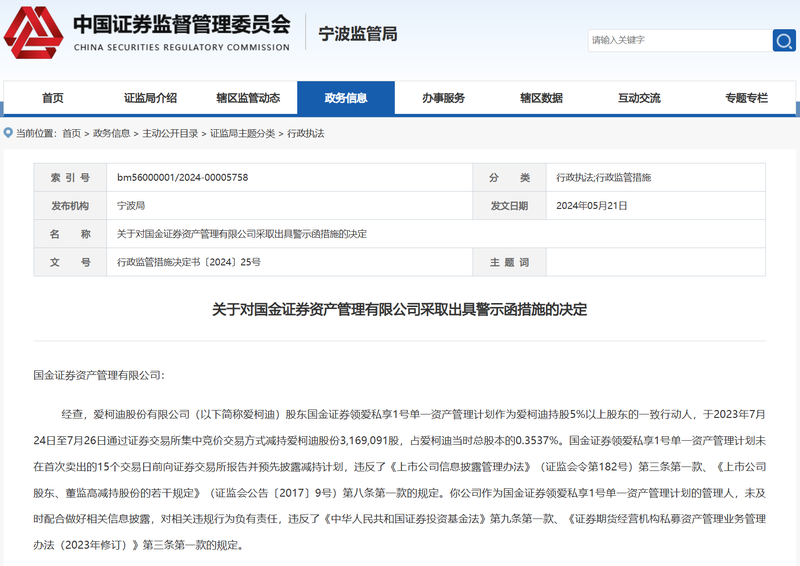Open the 辖区数据 navigation tab
This screenshot has height=566, width=800.
(541, 97)
